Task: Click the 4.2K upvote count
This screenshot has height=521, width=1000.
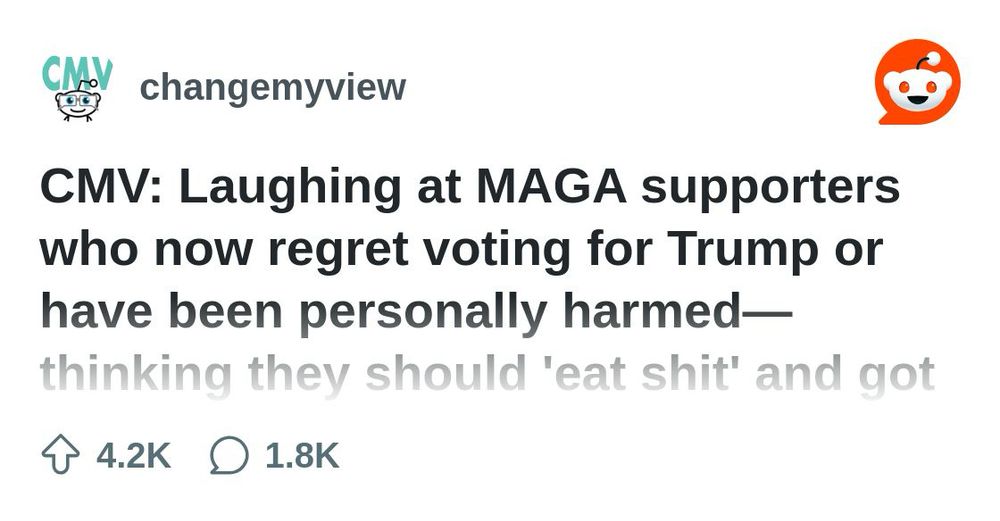Action: [133, 456]
